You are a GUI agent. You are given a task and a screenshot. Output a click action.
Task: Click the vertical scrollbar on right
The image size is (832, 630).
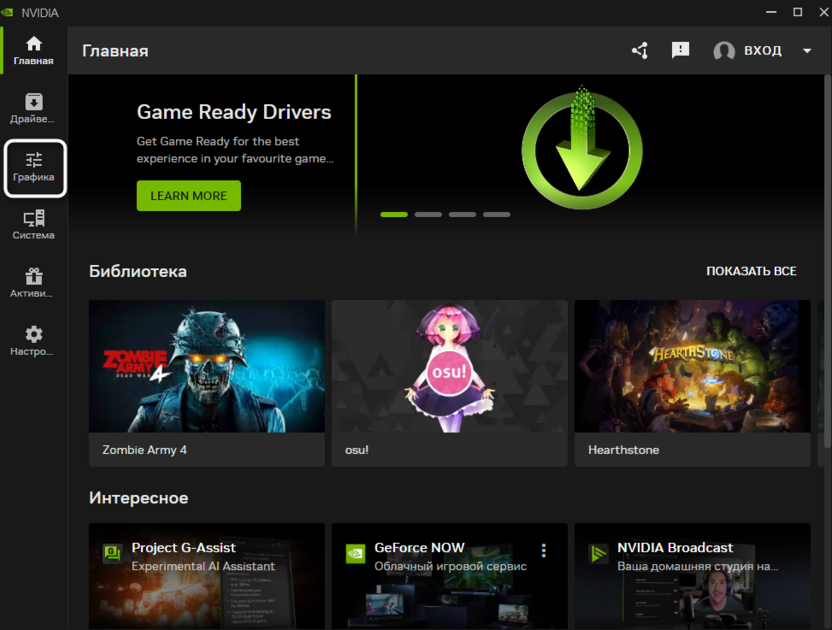pyautogui.click(x=827, y=263)
